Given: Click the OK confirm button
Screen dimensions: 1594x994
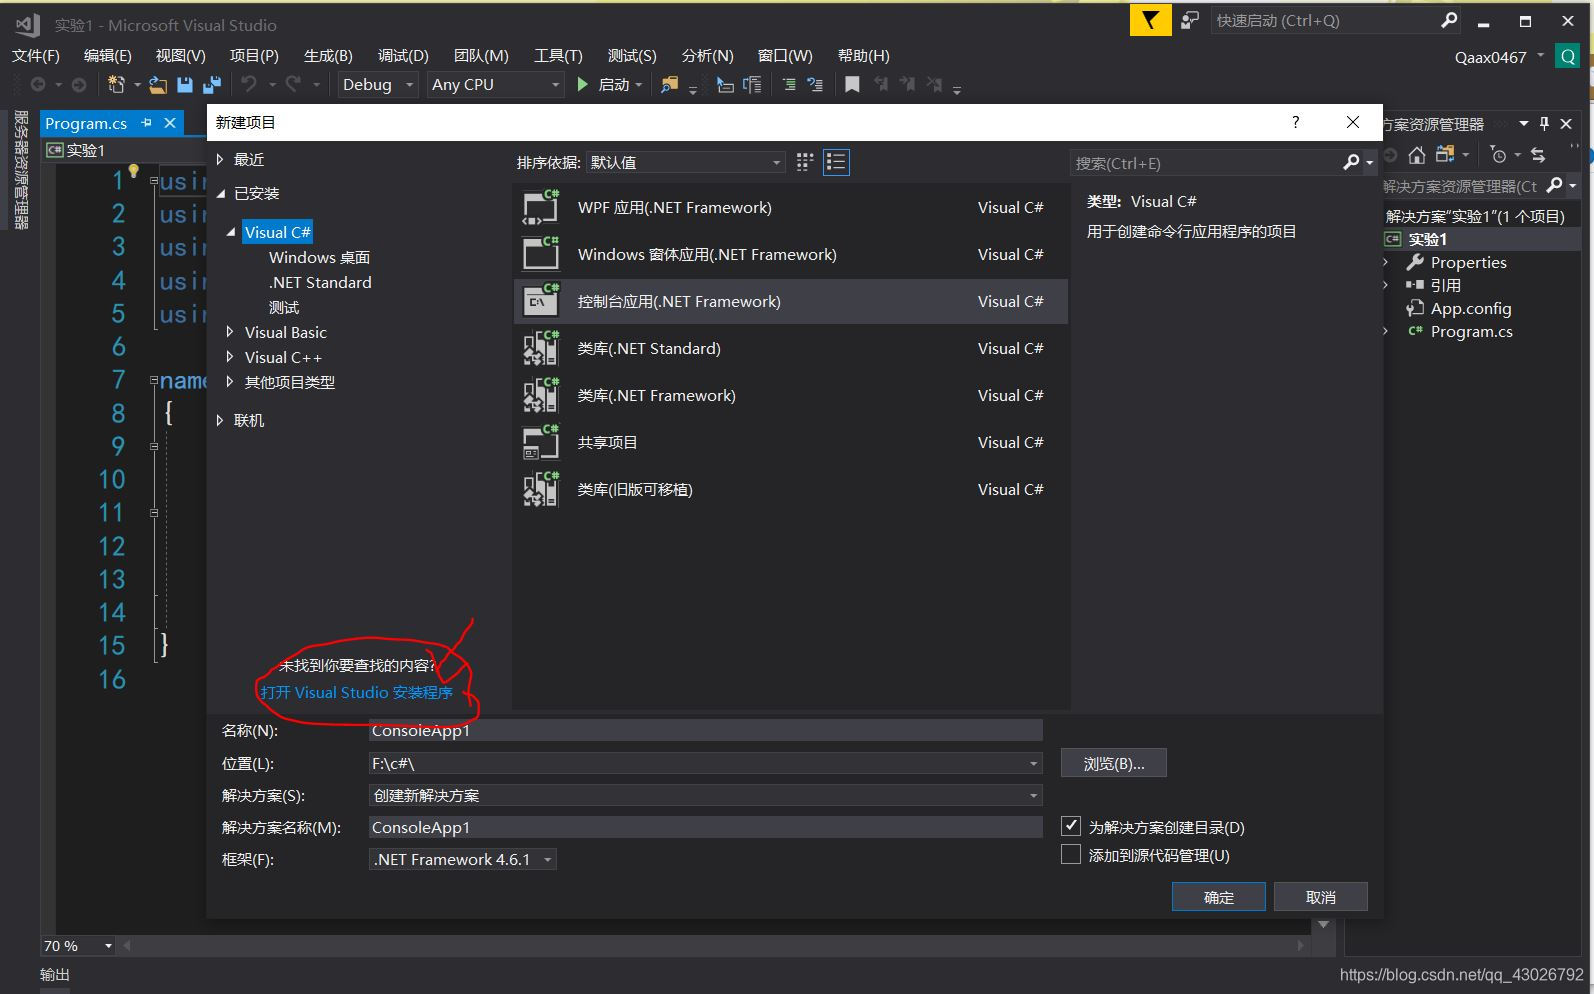Looking at the screenshot, I should click(1218, 897).
